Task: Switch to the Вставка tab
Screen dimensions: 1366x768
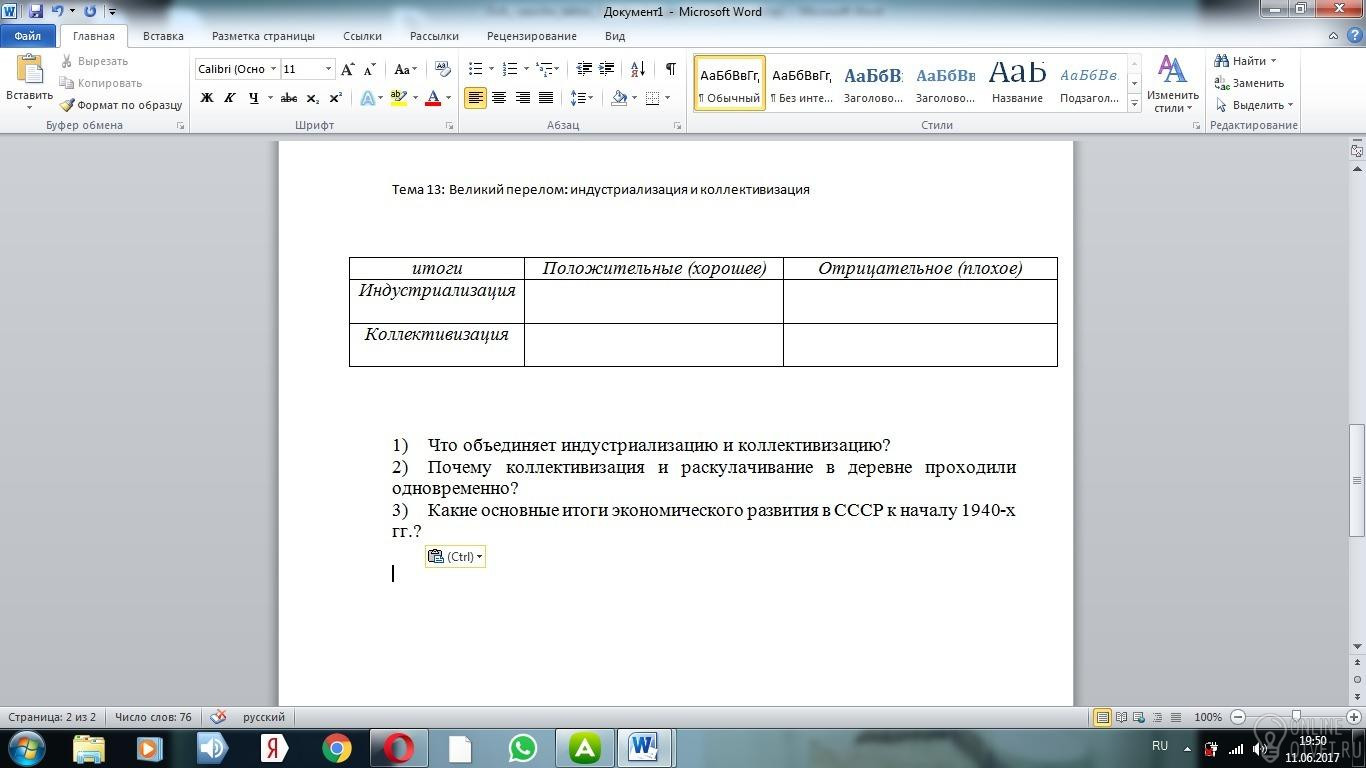Action: coord(163,36)
